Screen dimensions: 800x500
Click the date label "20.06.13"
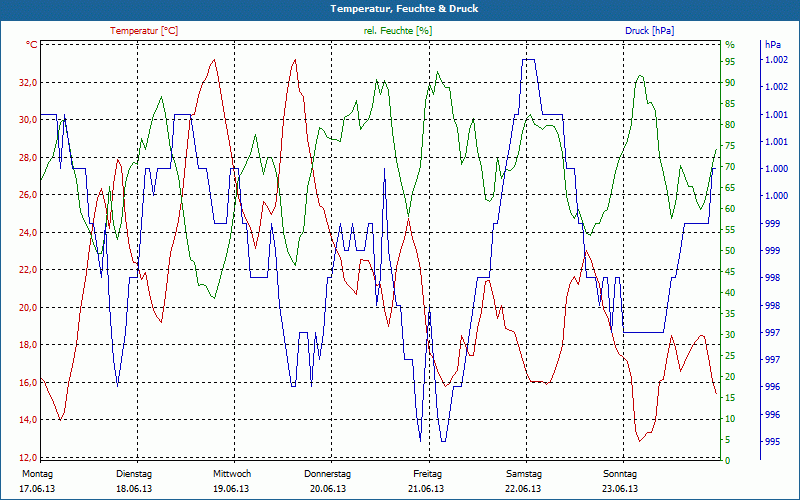(328, 489)
